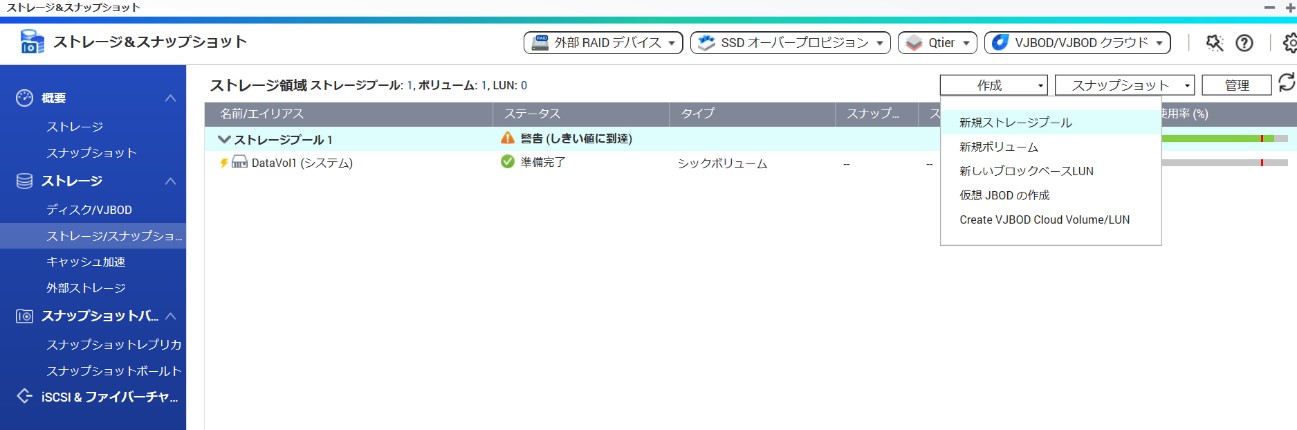Collapse the ストレージプール 1 tree row

click(224, 140)
